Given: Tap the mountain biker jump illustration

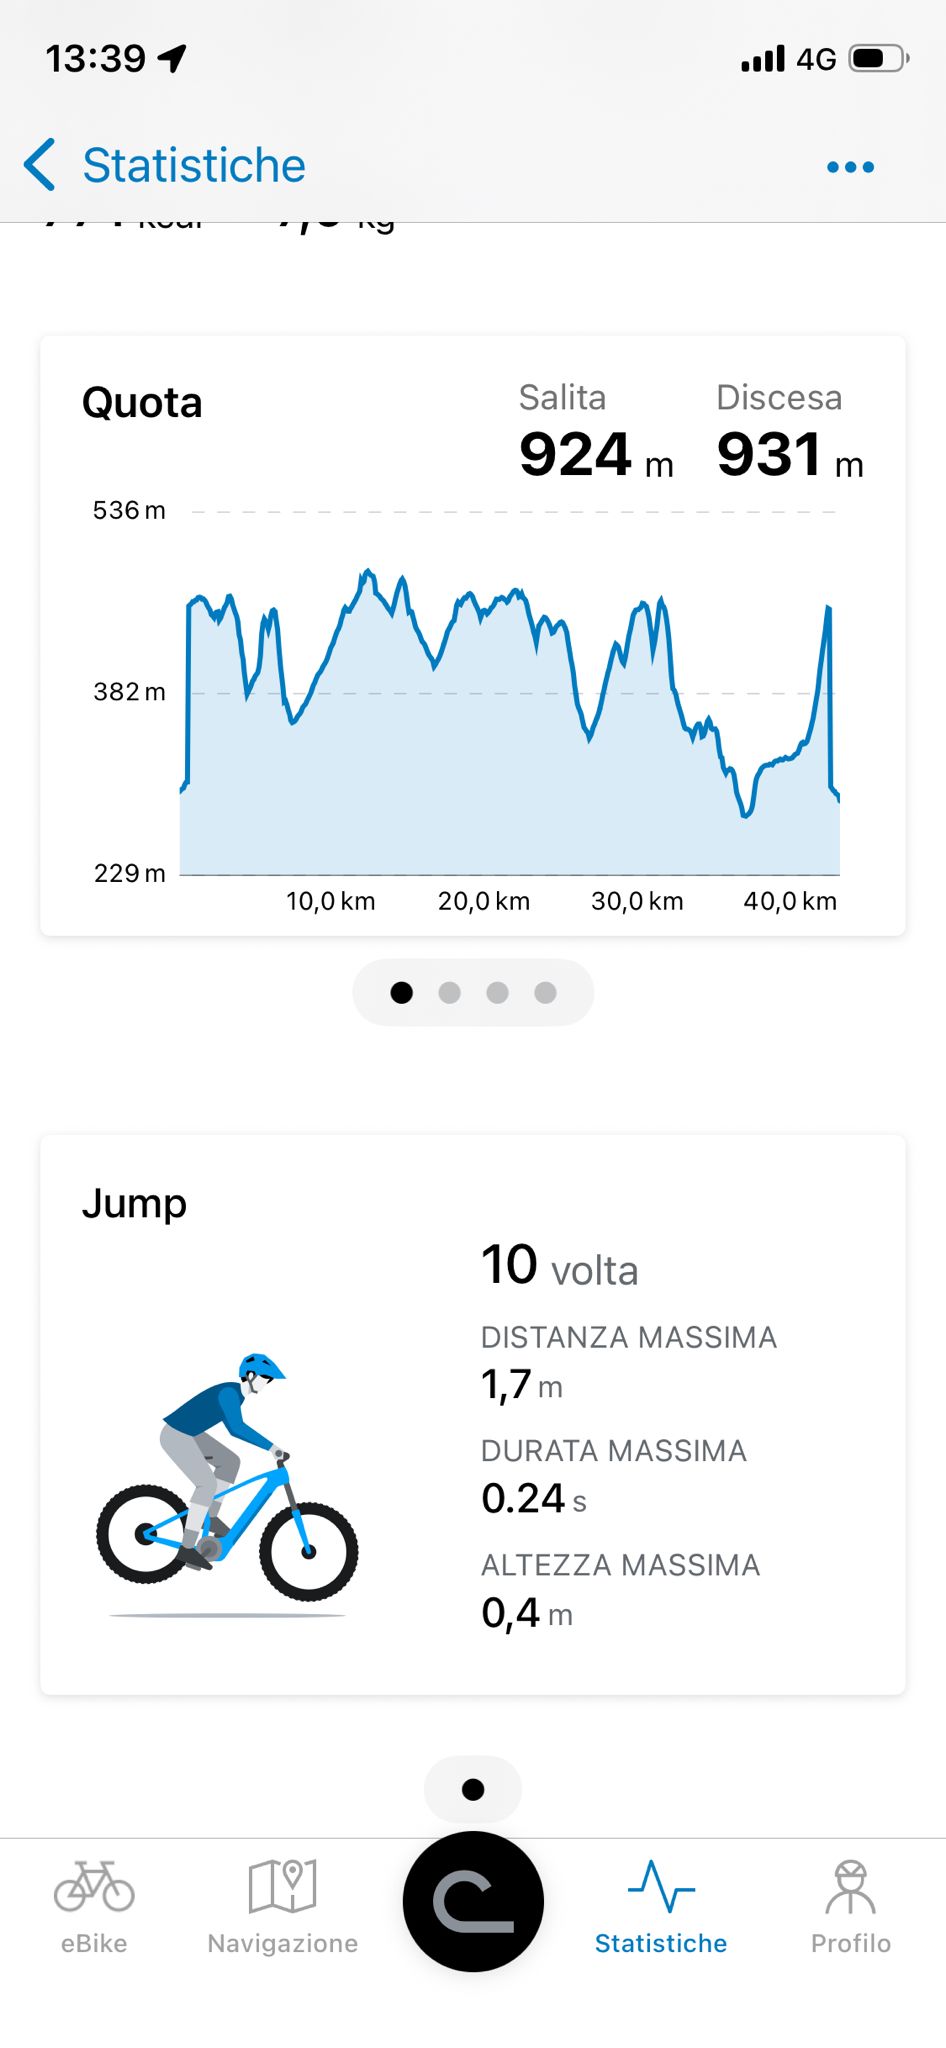Looking at the screenshot, I should tap(227, 1483).
